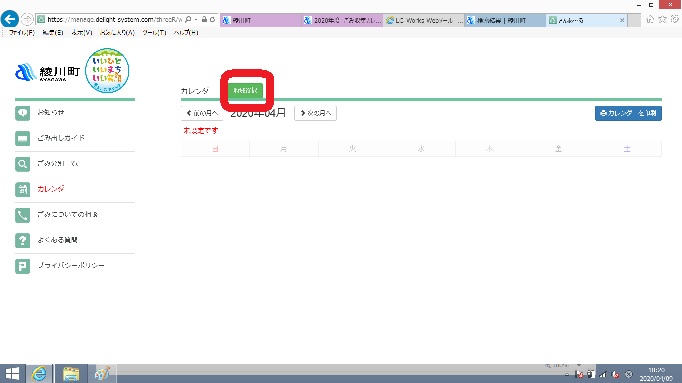Click the magnifier search sidebar icon

point(23,164)
